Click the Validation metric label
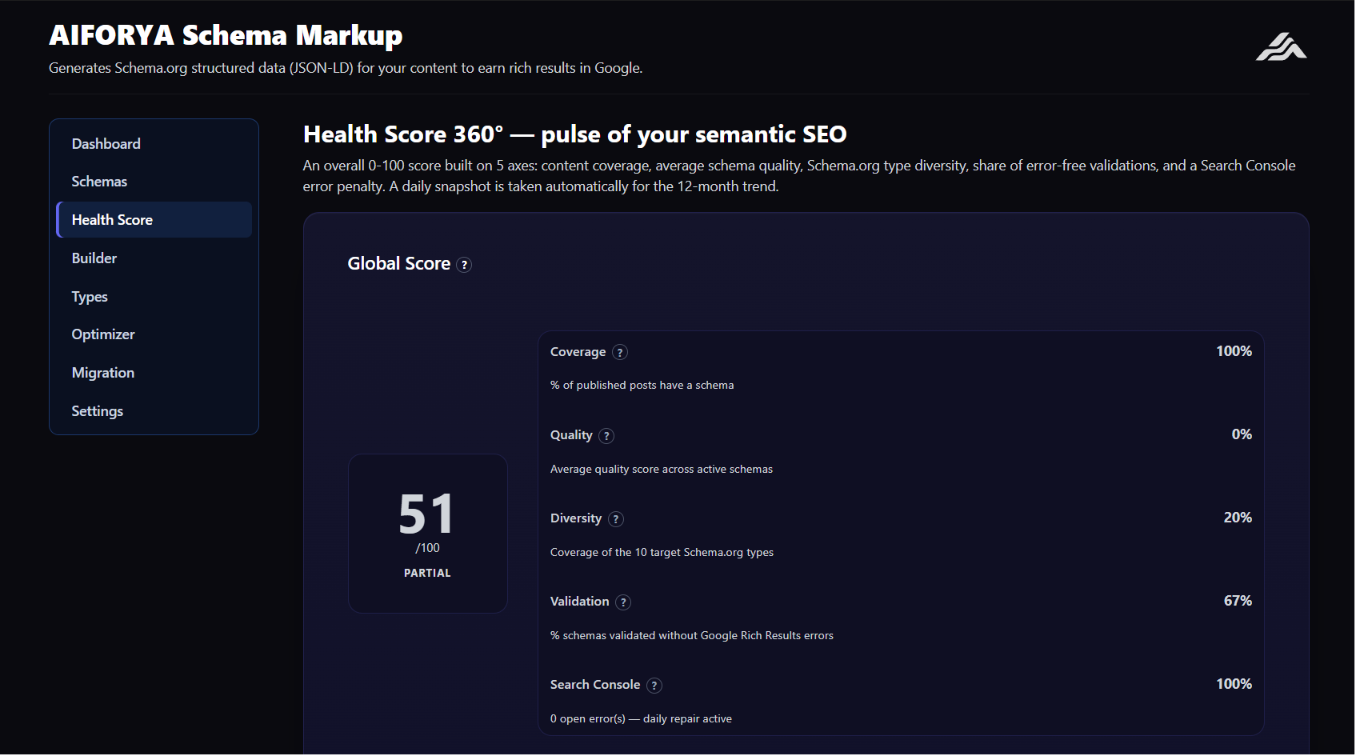The width and height of the screenshot is (1355, 755). [580, 601]
